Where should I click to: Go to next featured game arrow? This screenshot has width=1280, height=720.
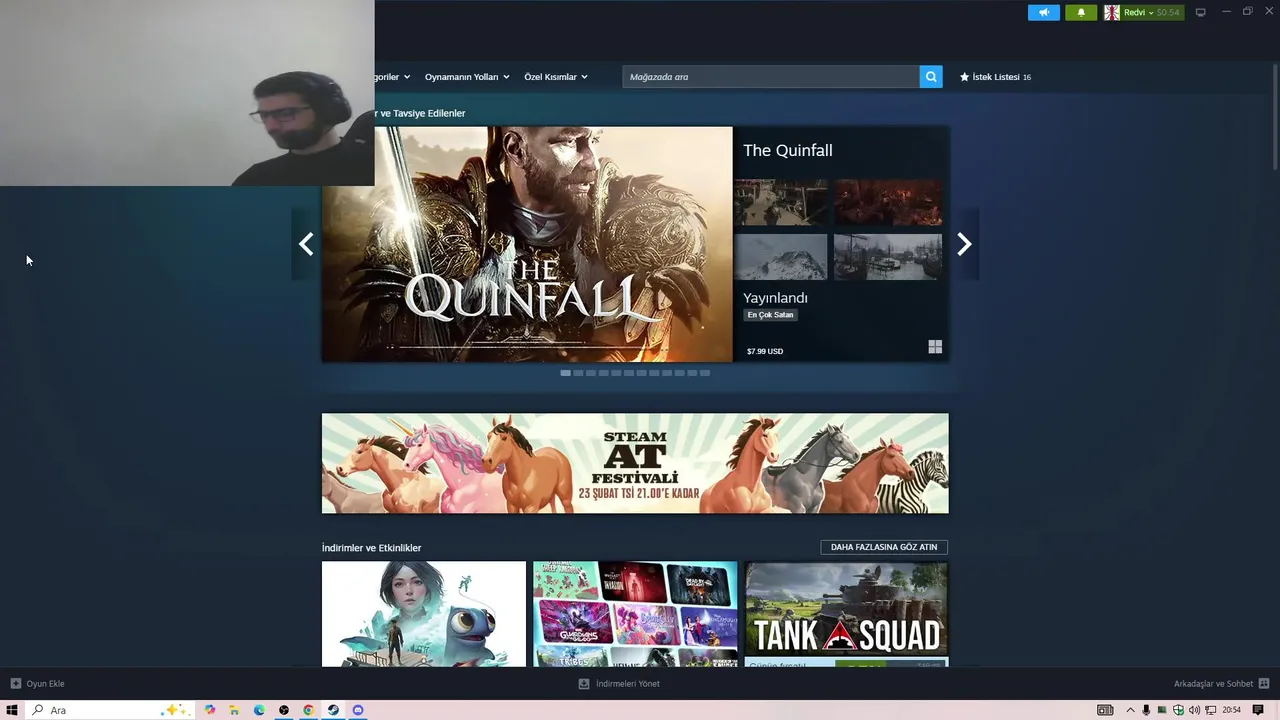[x=964, y=244]
